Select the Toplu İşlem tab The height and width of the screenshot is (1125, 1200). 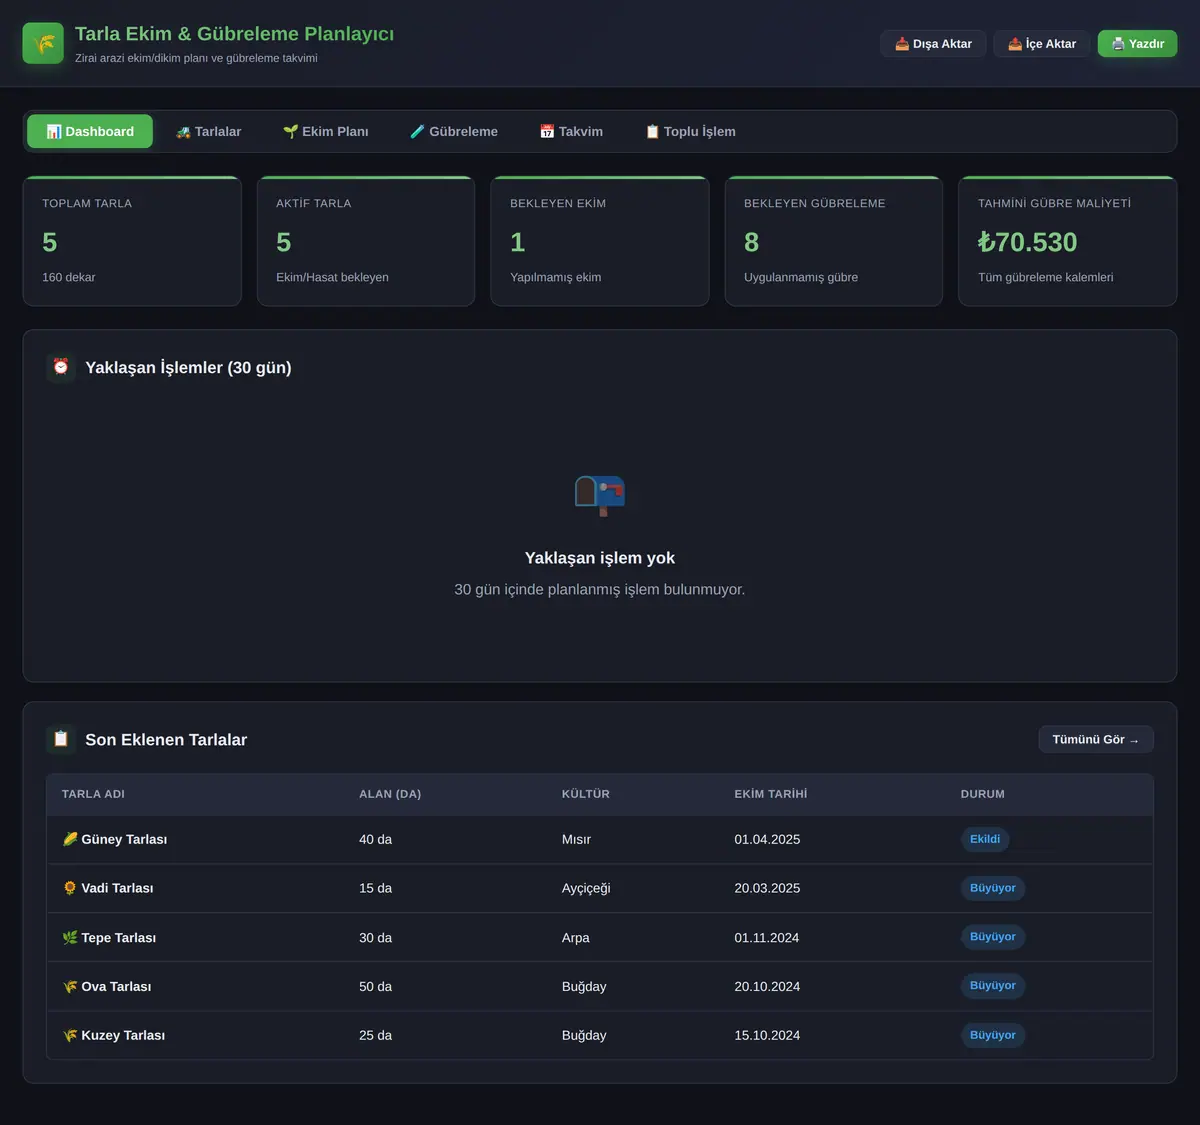pyautogui.click(x=690, y=131)
